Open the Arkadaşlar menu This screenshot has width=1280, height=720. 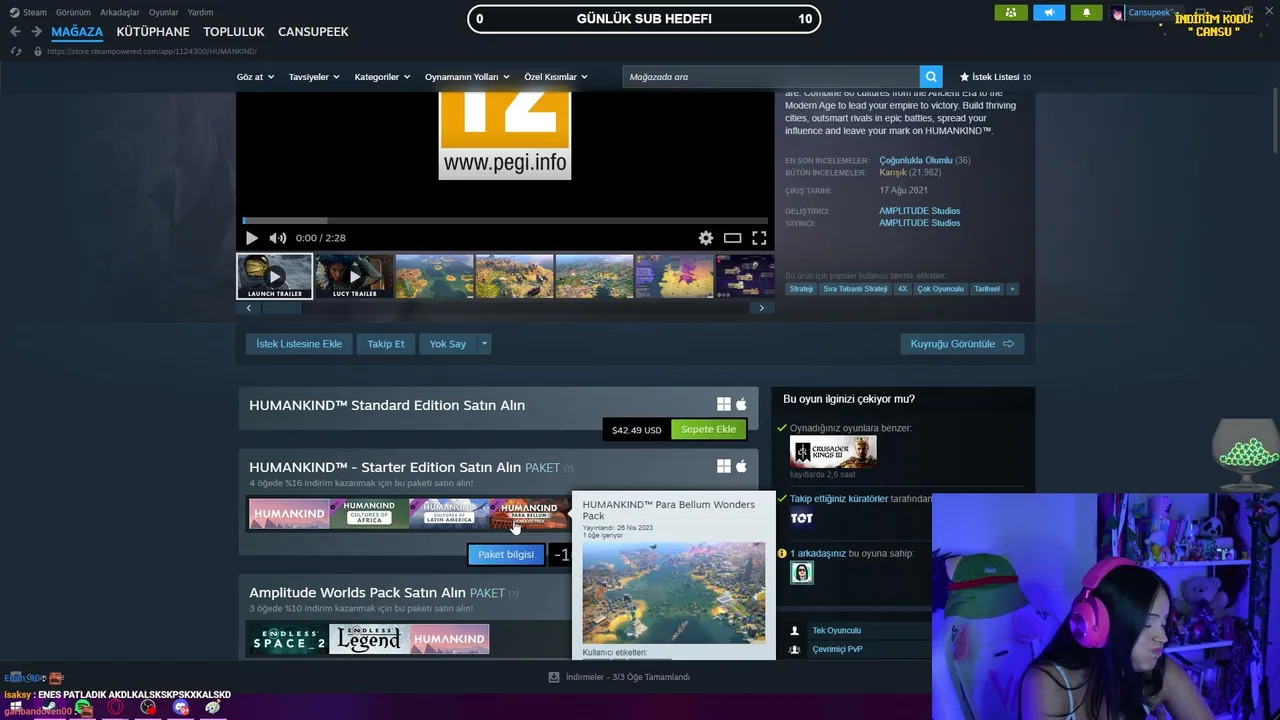(x=120, y=12)
